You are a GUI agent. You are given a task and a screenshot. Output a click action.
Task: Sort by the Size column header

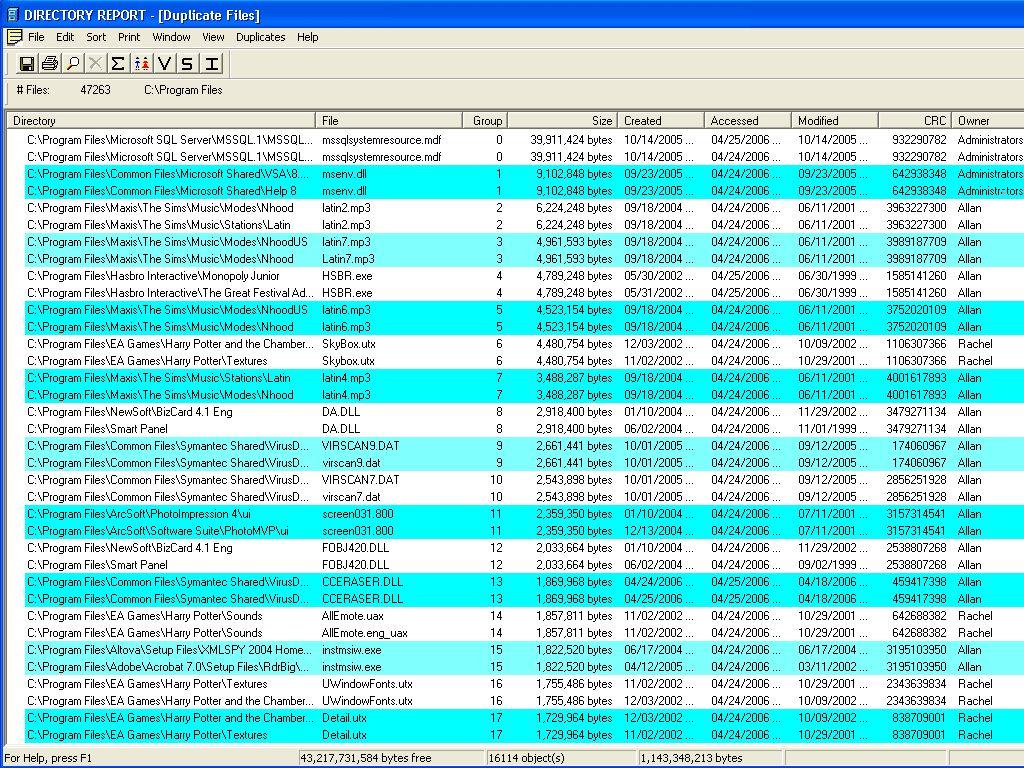coord(562,121)
